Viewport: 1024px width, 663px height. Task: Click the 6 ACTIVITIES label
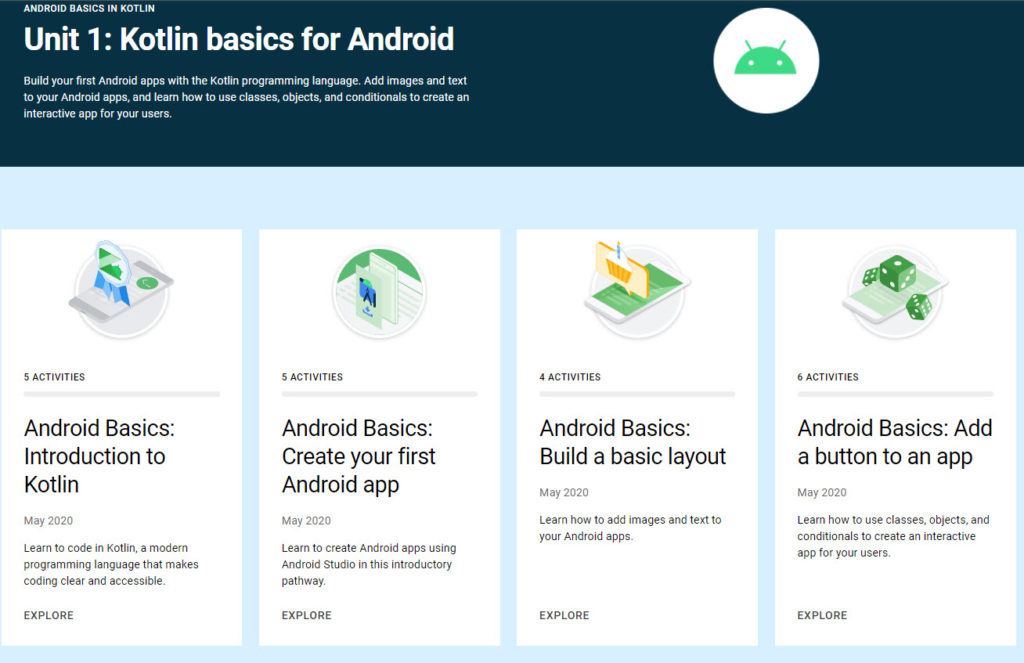pyautogui.click(x=828, y=377)
